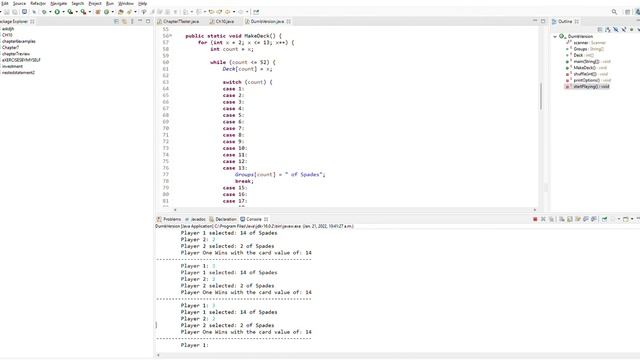Click the Pin Editor icon
Image resolution: width=640 pixels, height=360 pixels.
click(256, 12)
